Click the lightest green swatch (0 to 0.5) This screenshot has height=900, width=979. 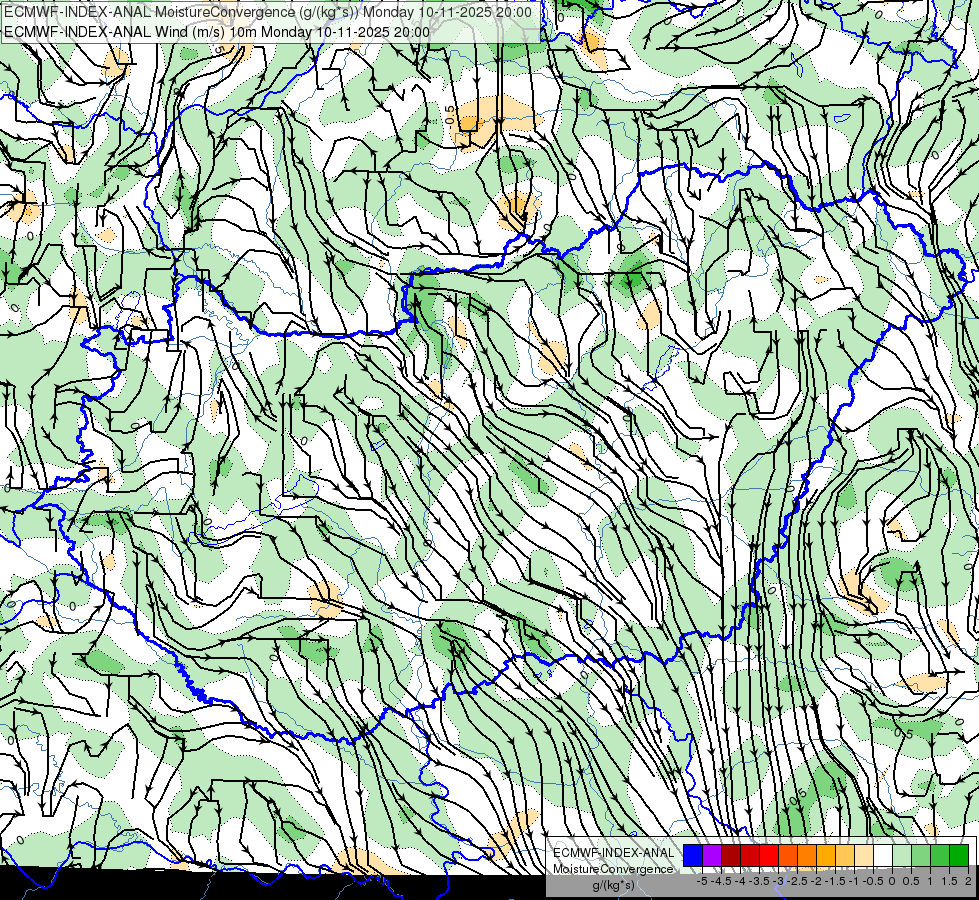[902, 856]
